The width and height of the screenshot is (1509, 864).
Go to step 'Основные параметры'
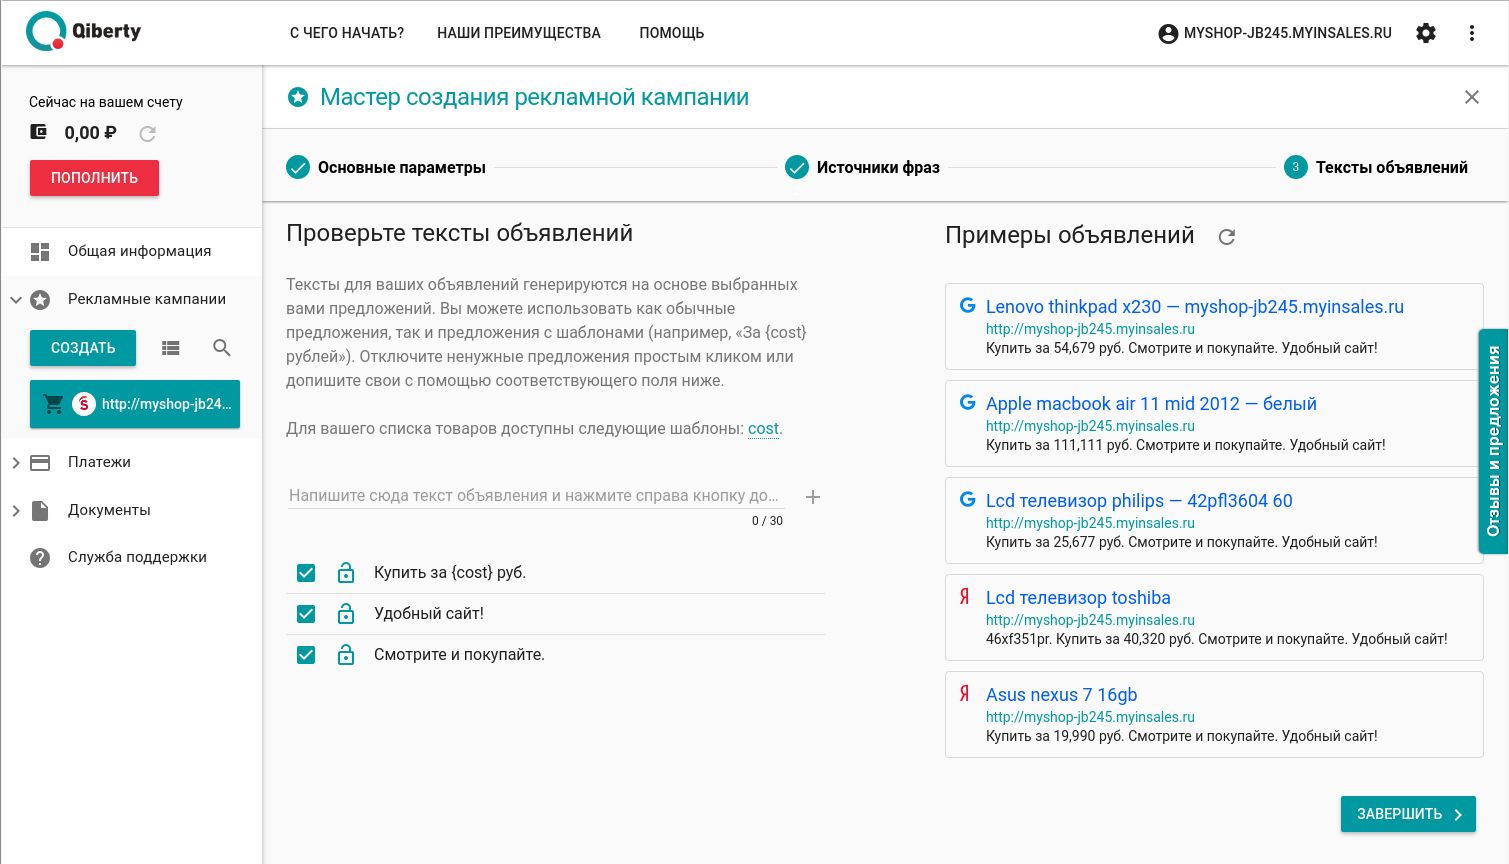pyautogui.click(x=386, y=167)
